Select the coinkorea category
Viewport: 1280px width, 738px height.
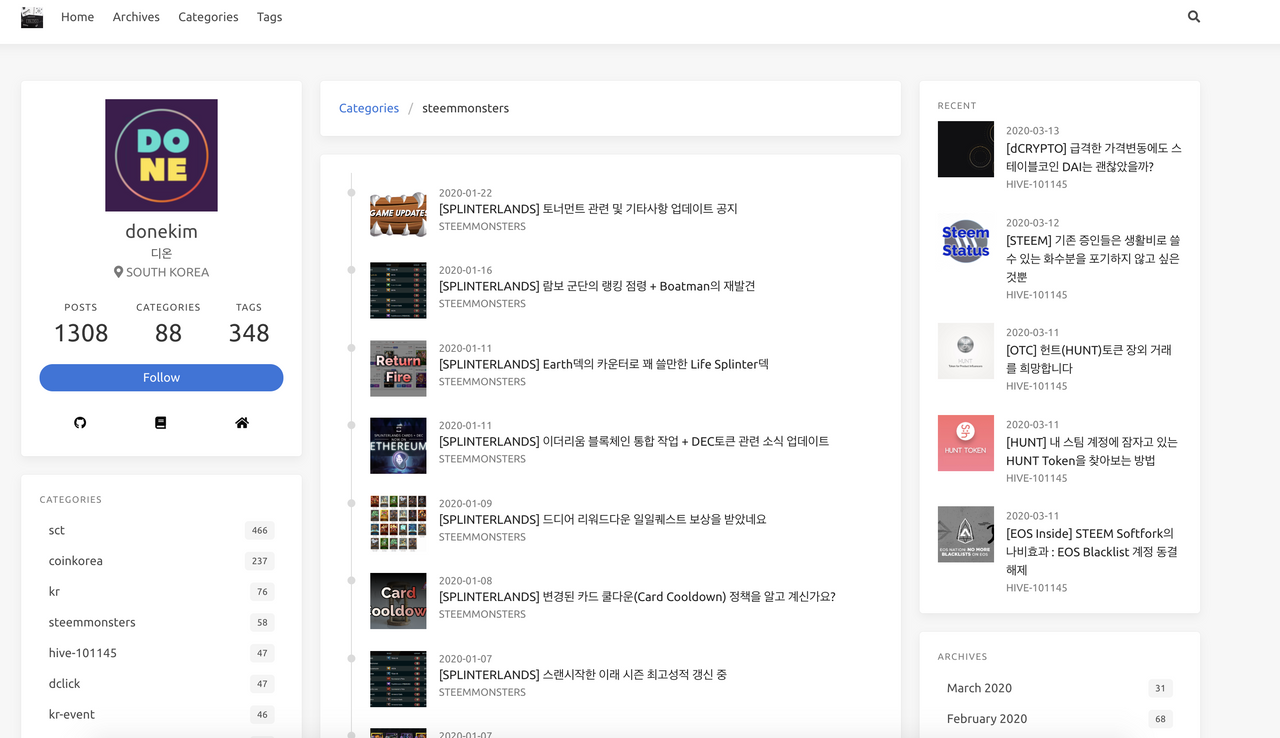(161, 561)
